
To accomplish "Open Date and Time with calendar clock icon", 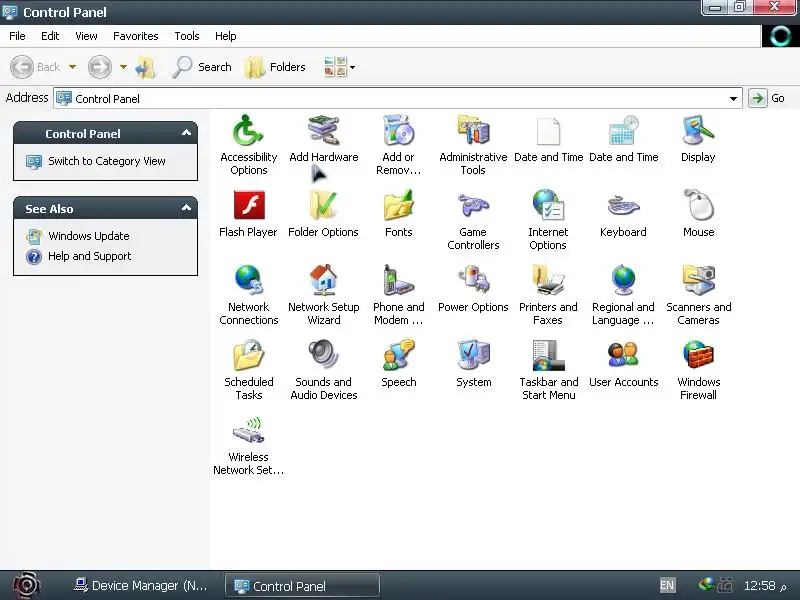I will pyautogui.click(x=623, y=138).
